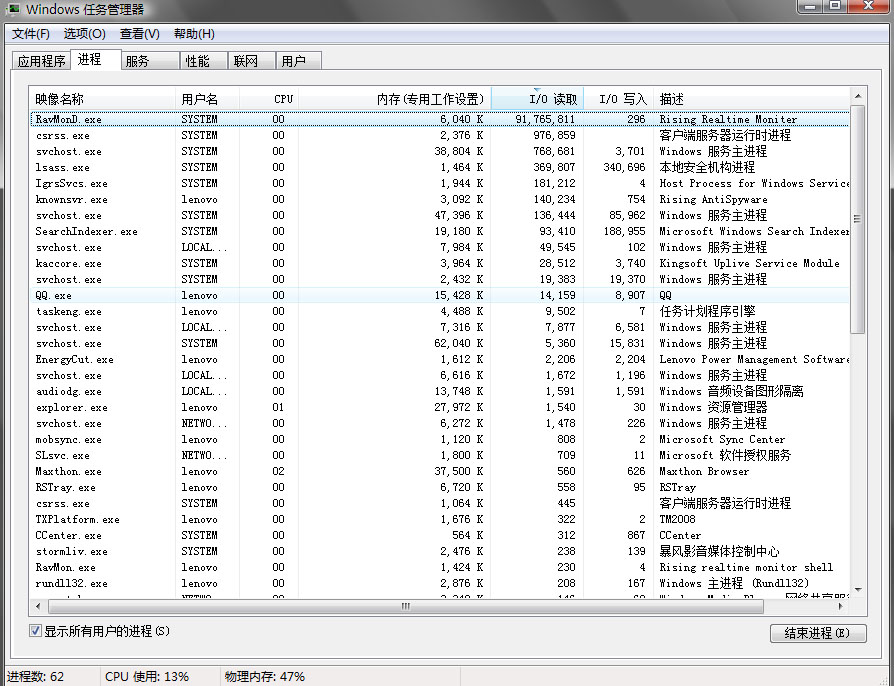894x686 pixels.
Task: Select the SearchIndexer.exe process row
Action: coord(439,231)
